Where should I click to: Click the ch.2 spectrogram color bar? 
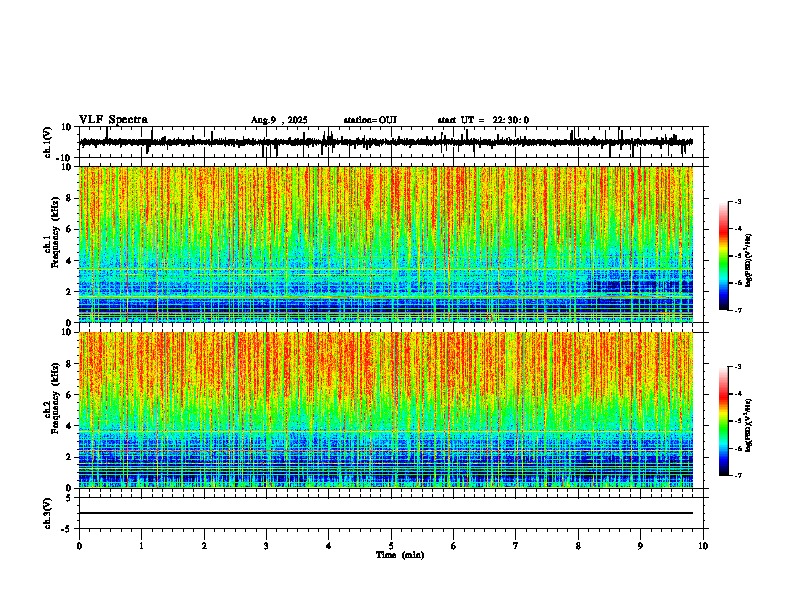coord(723,421)
